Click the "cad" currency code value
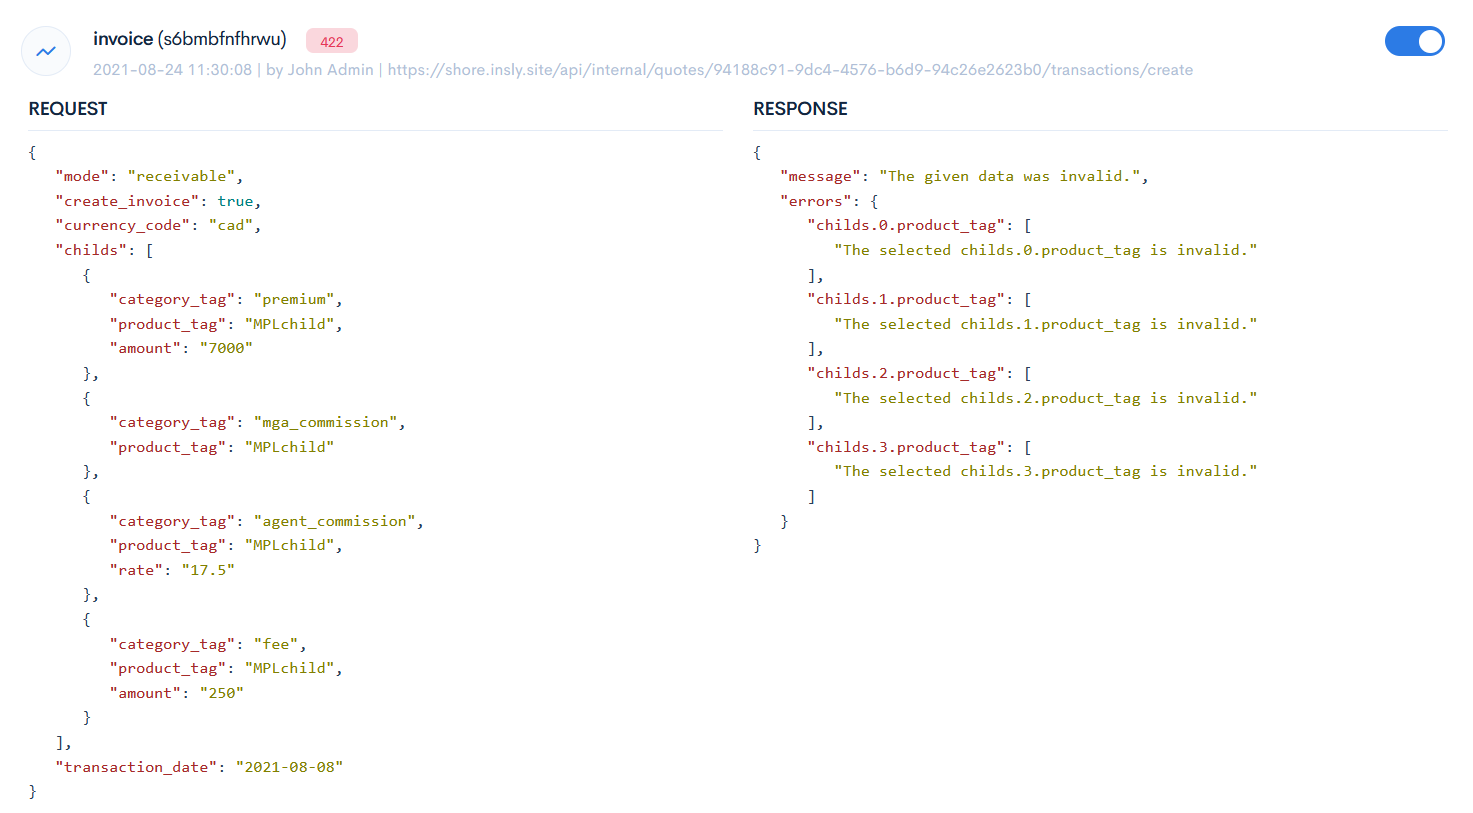This screenshot has width=1473, height=813. coord(231,226)
